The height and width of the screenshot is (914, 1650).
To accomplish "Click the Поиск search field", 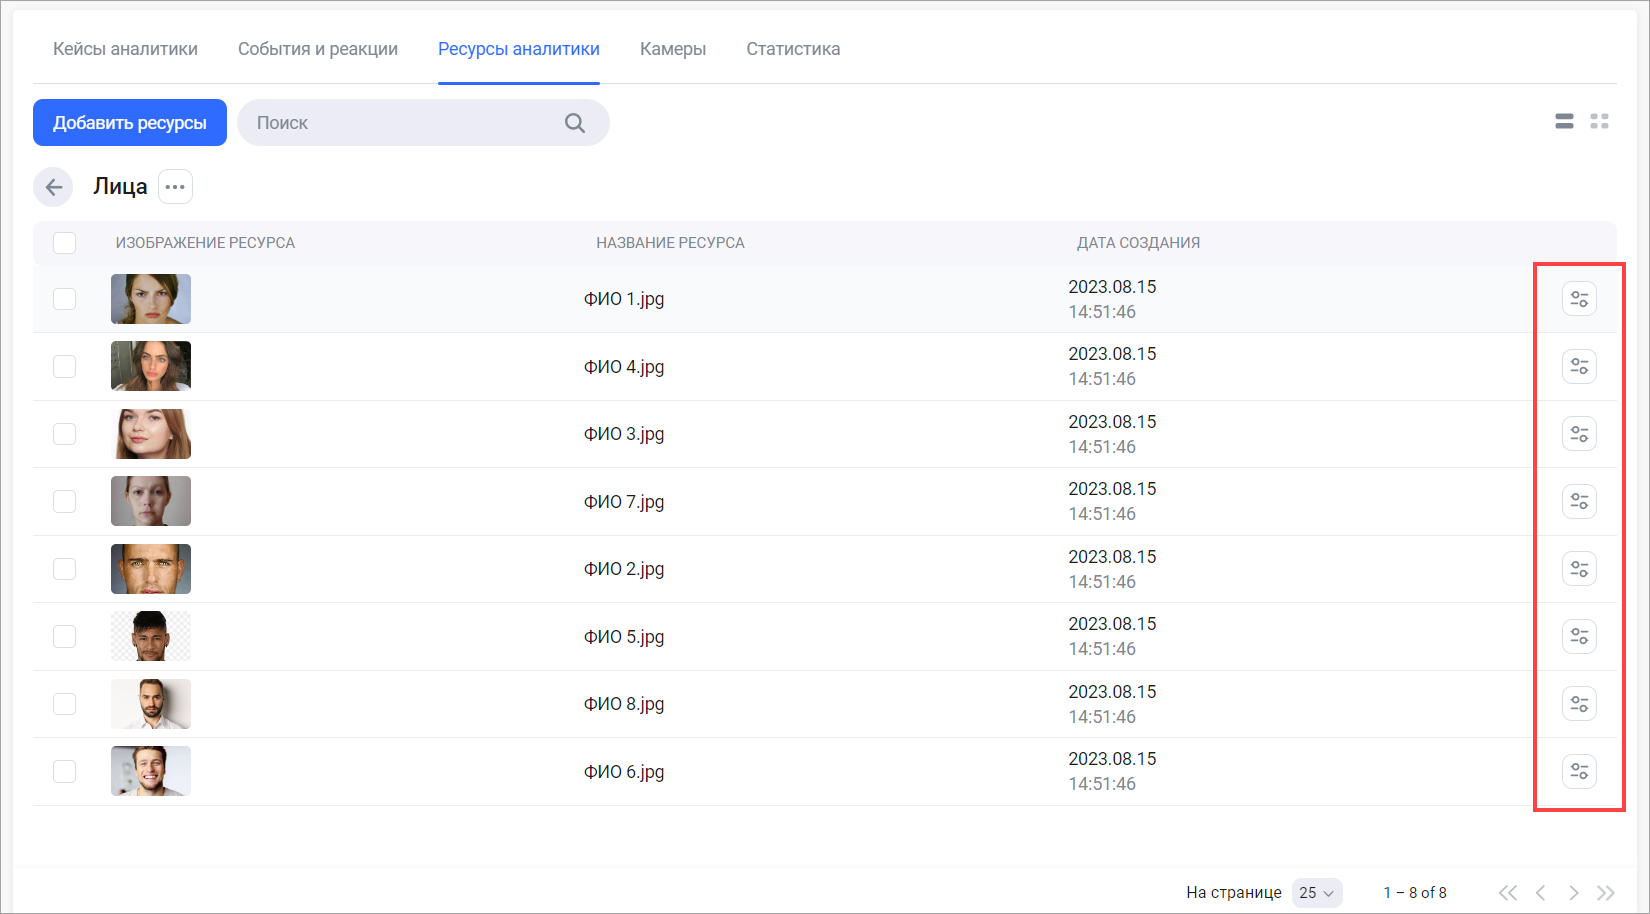I will tap(400, 123).
